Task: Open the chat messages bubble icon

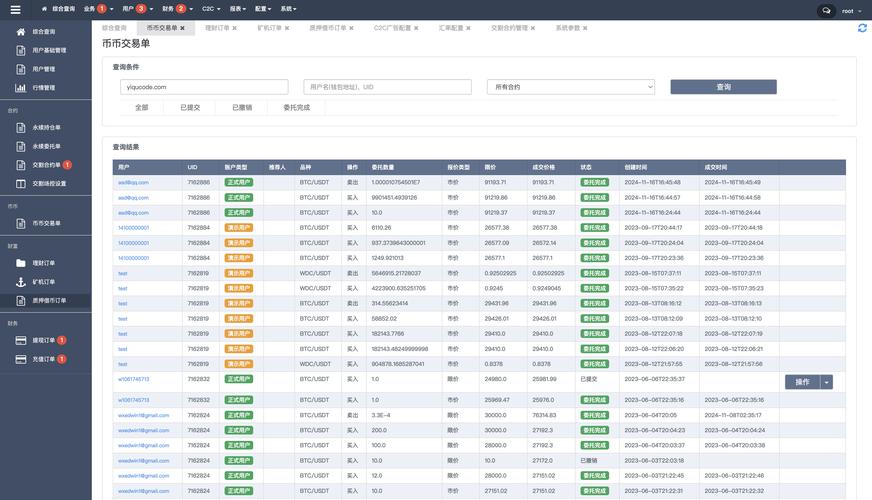Action: pyautogui.click(x=826, y=10)
